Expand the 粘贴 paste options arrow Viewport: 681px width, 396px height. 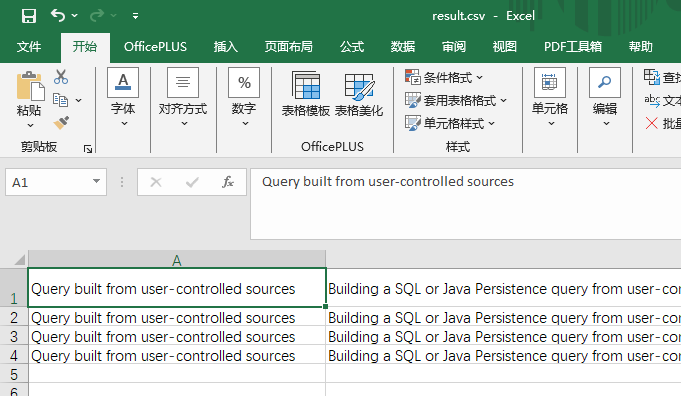[30, 125]
